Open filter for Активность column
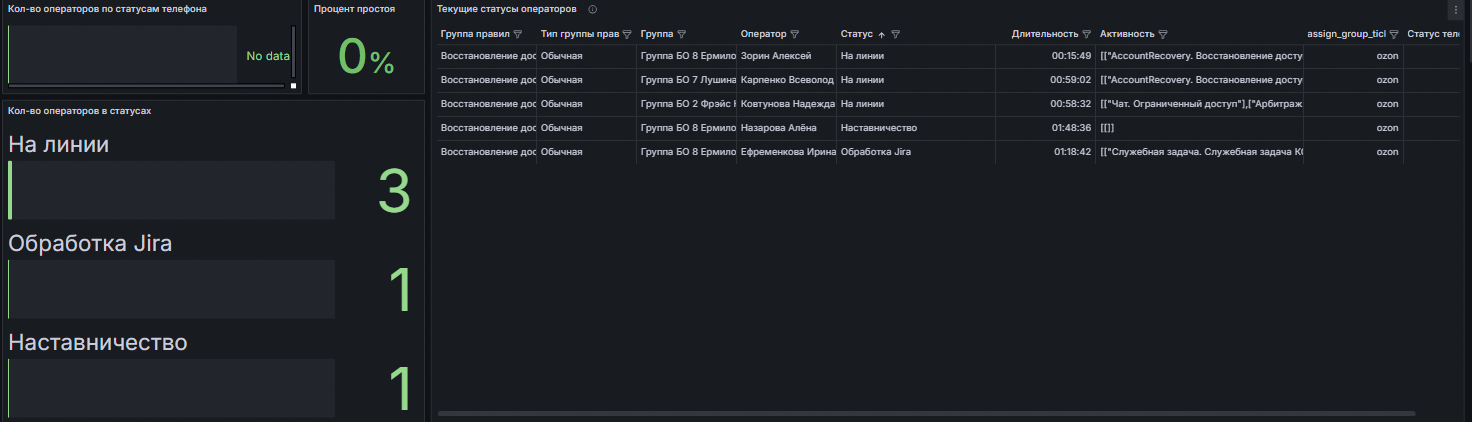The image size is (1472, 422). pos(1163,34)
